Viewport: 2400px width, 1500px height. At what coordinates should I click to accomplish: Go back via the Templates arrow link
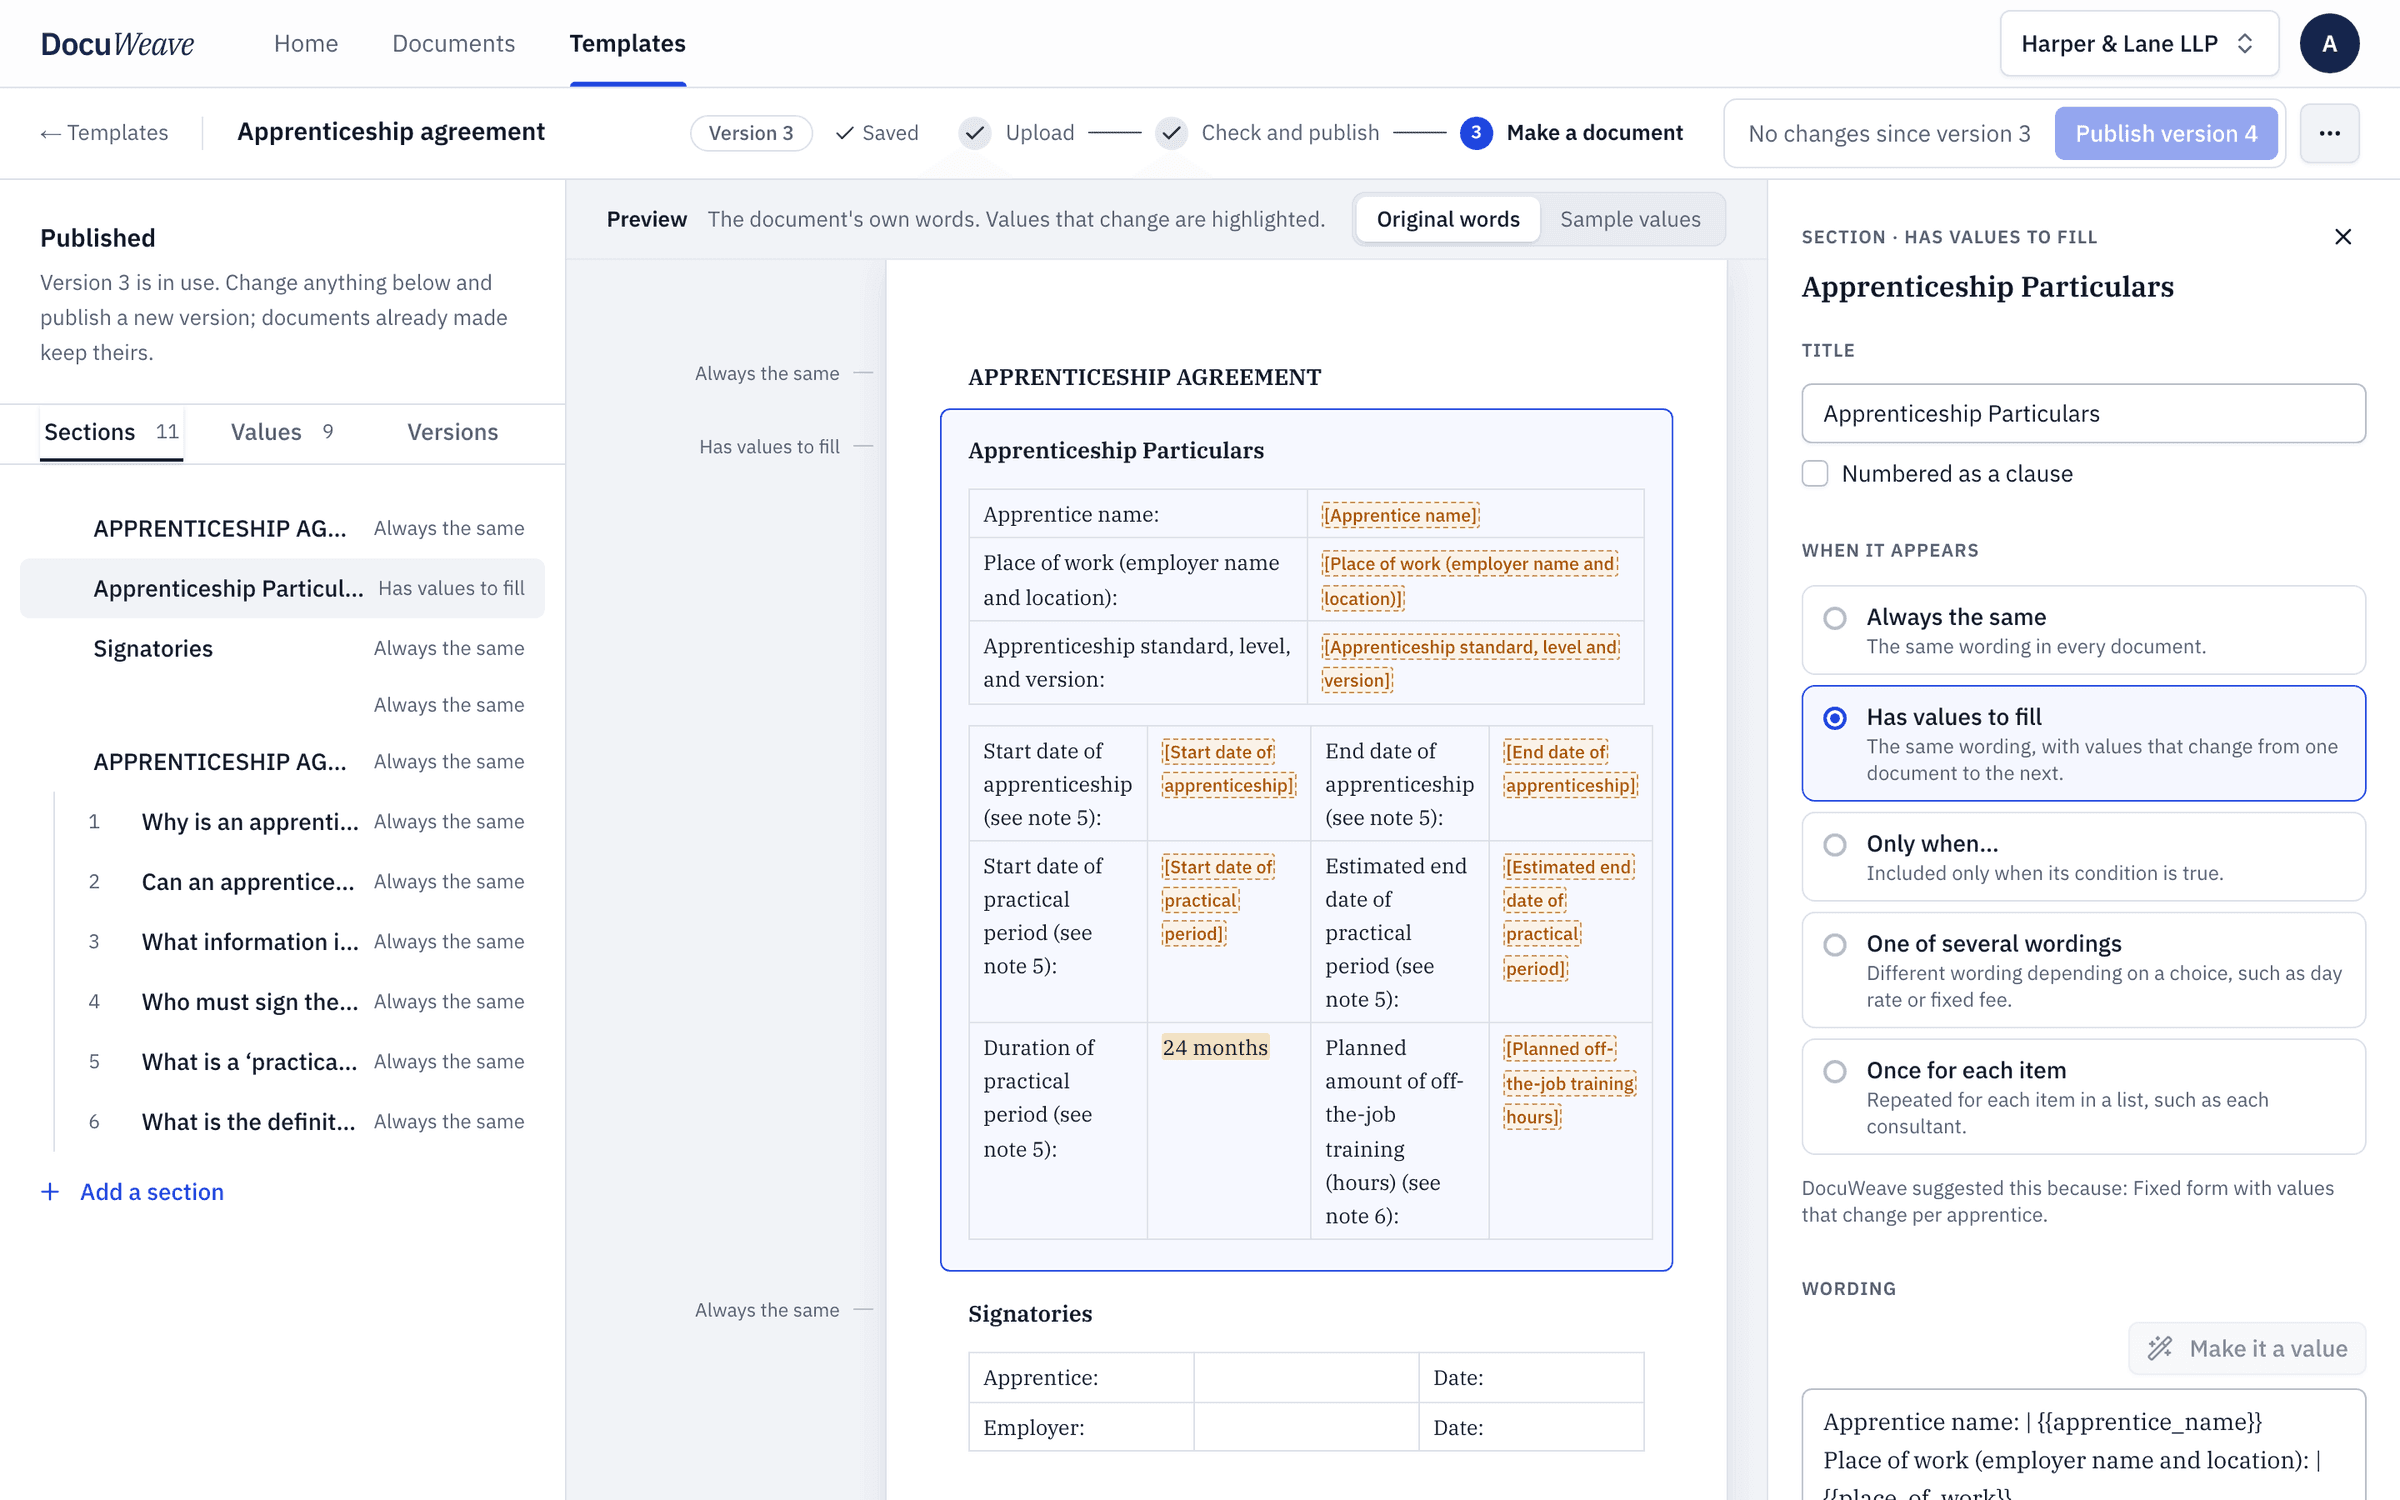[x=104, y=132]
